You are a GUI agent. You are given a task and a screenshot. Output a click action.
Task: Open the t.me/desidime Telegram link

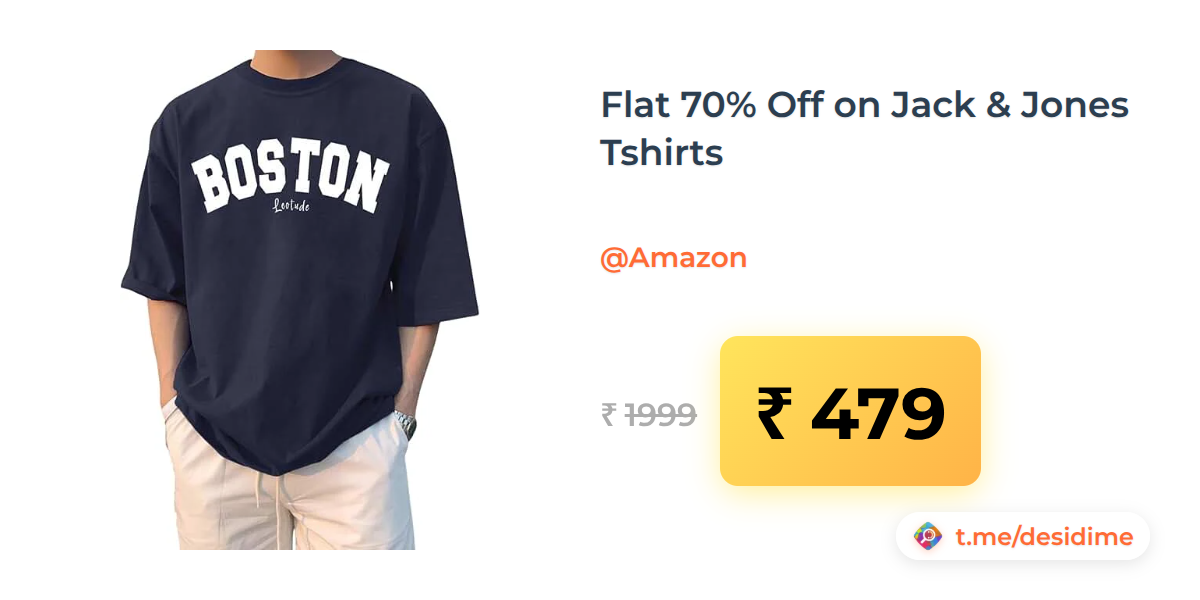pos(1044,537)
